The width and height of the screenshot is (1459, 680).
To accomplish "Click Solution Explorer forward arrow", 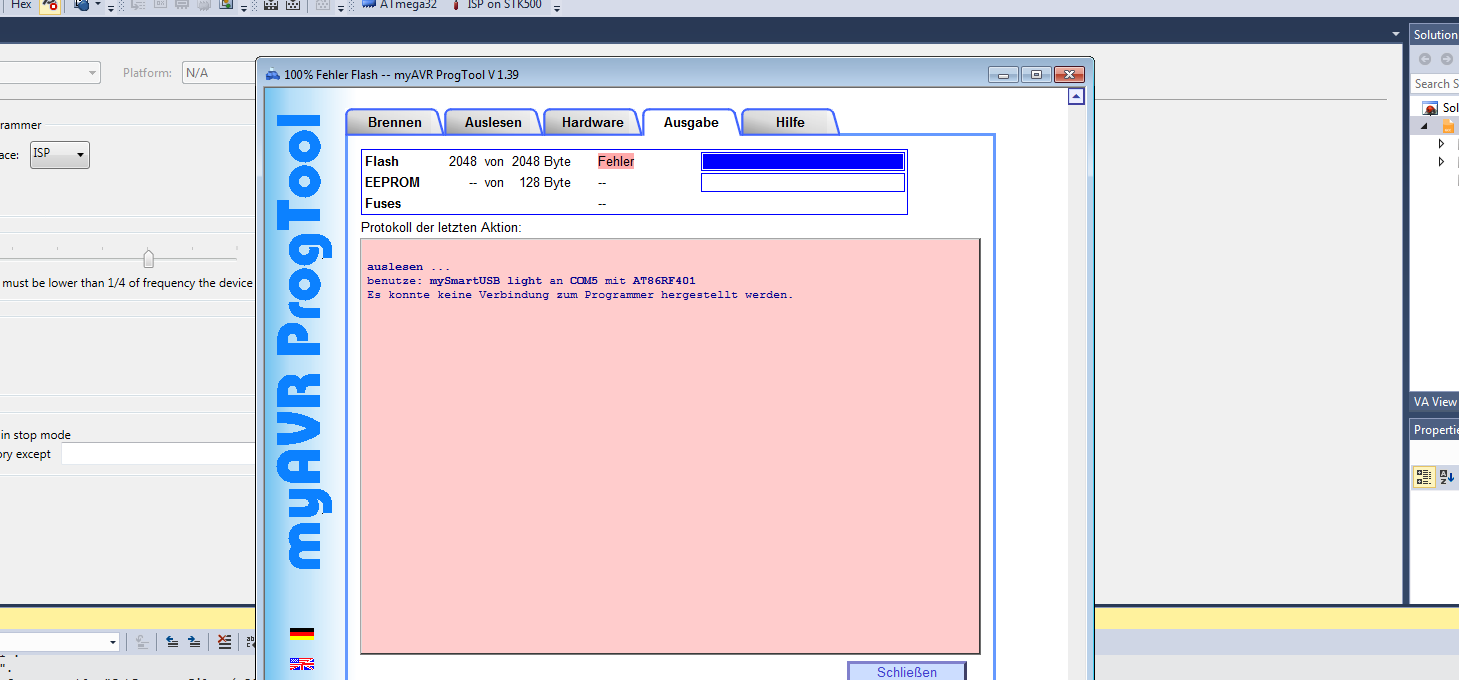I will pos(1446,59).
